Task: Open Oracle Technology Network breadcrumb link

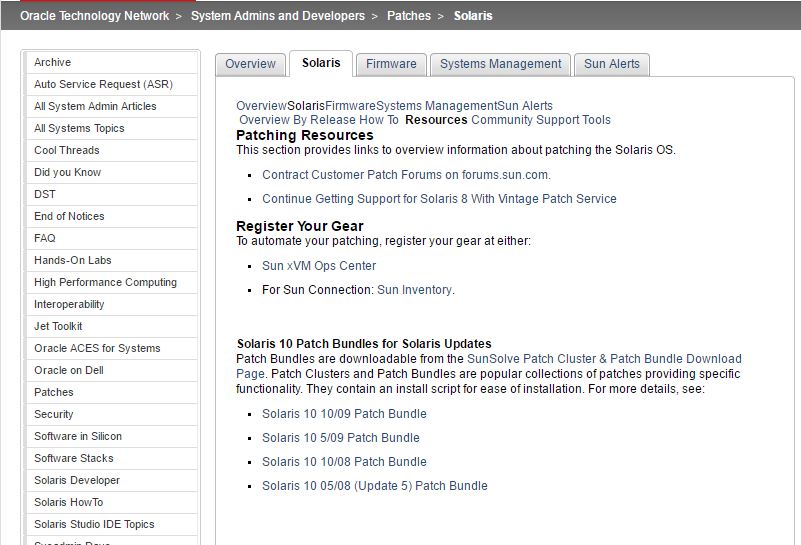Action: pos(95,16)
